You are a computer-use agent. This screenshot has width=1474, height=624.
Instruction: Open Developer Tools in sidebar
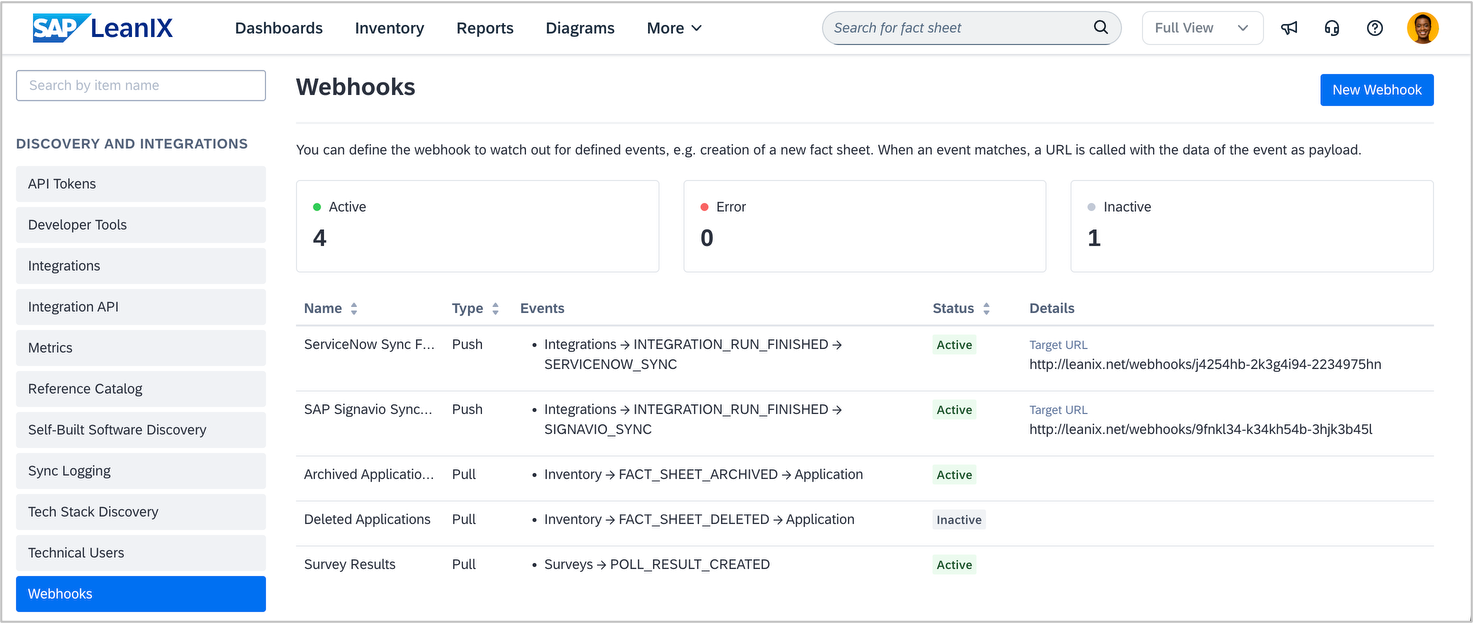[x=141, y=225]
